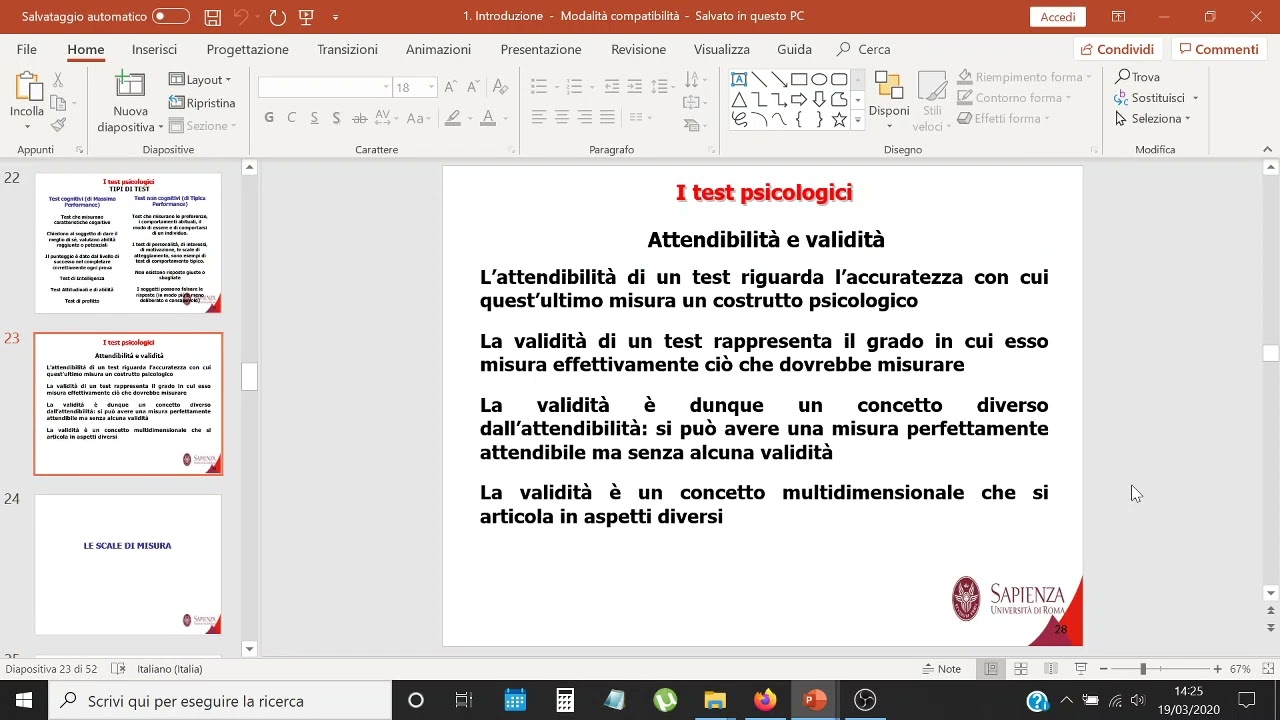Image resolution: width=1280 pixels, height=720 pixels.
Task: Fit slide to window icon
Action: (x=1269, y=669)
